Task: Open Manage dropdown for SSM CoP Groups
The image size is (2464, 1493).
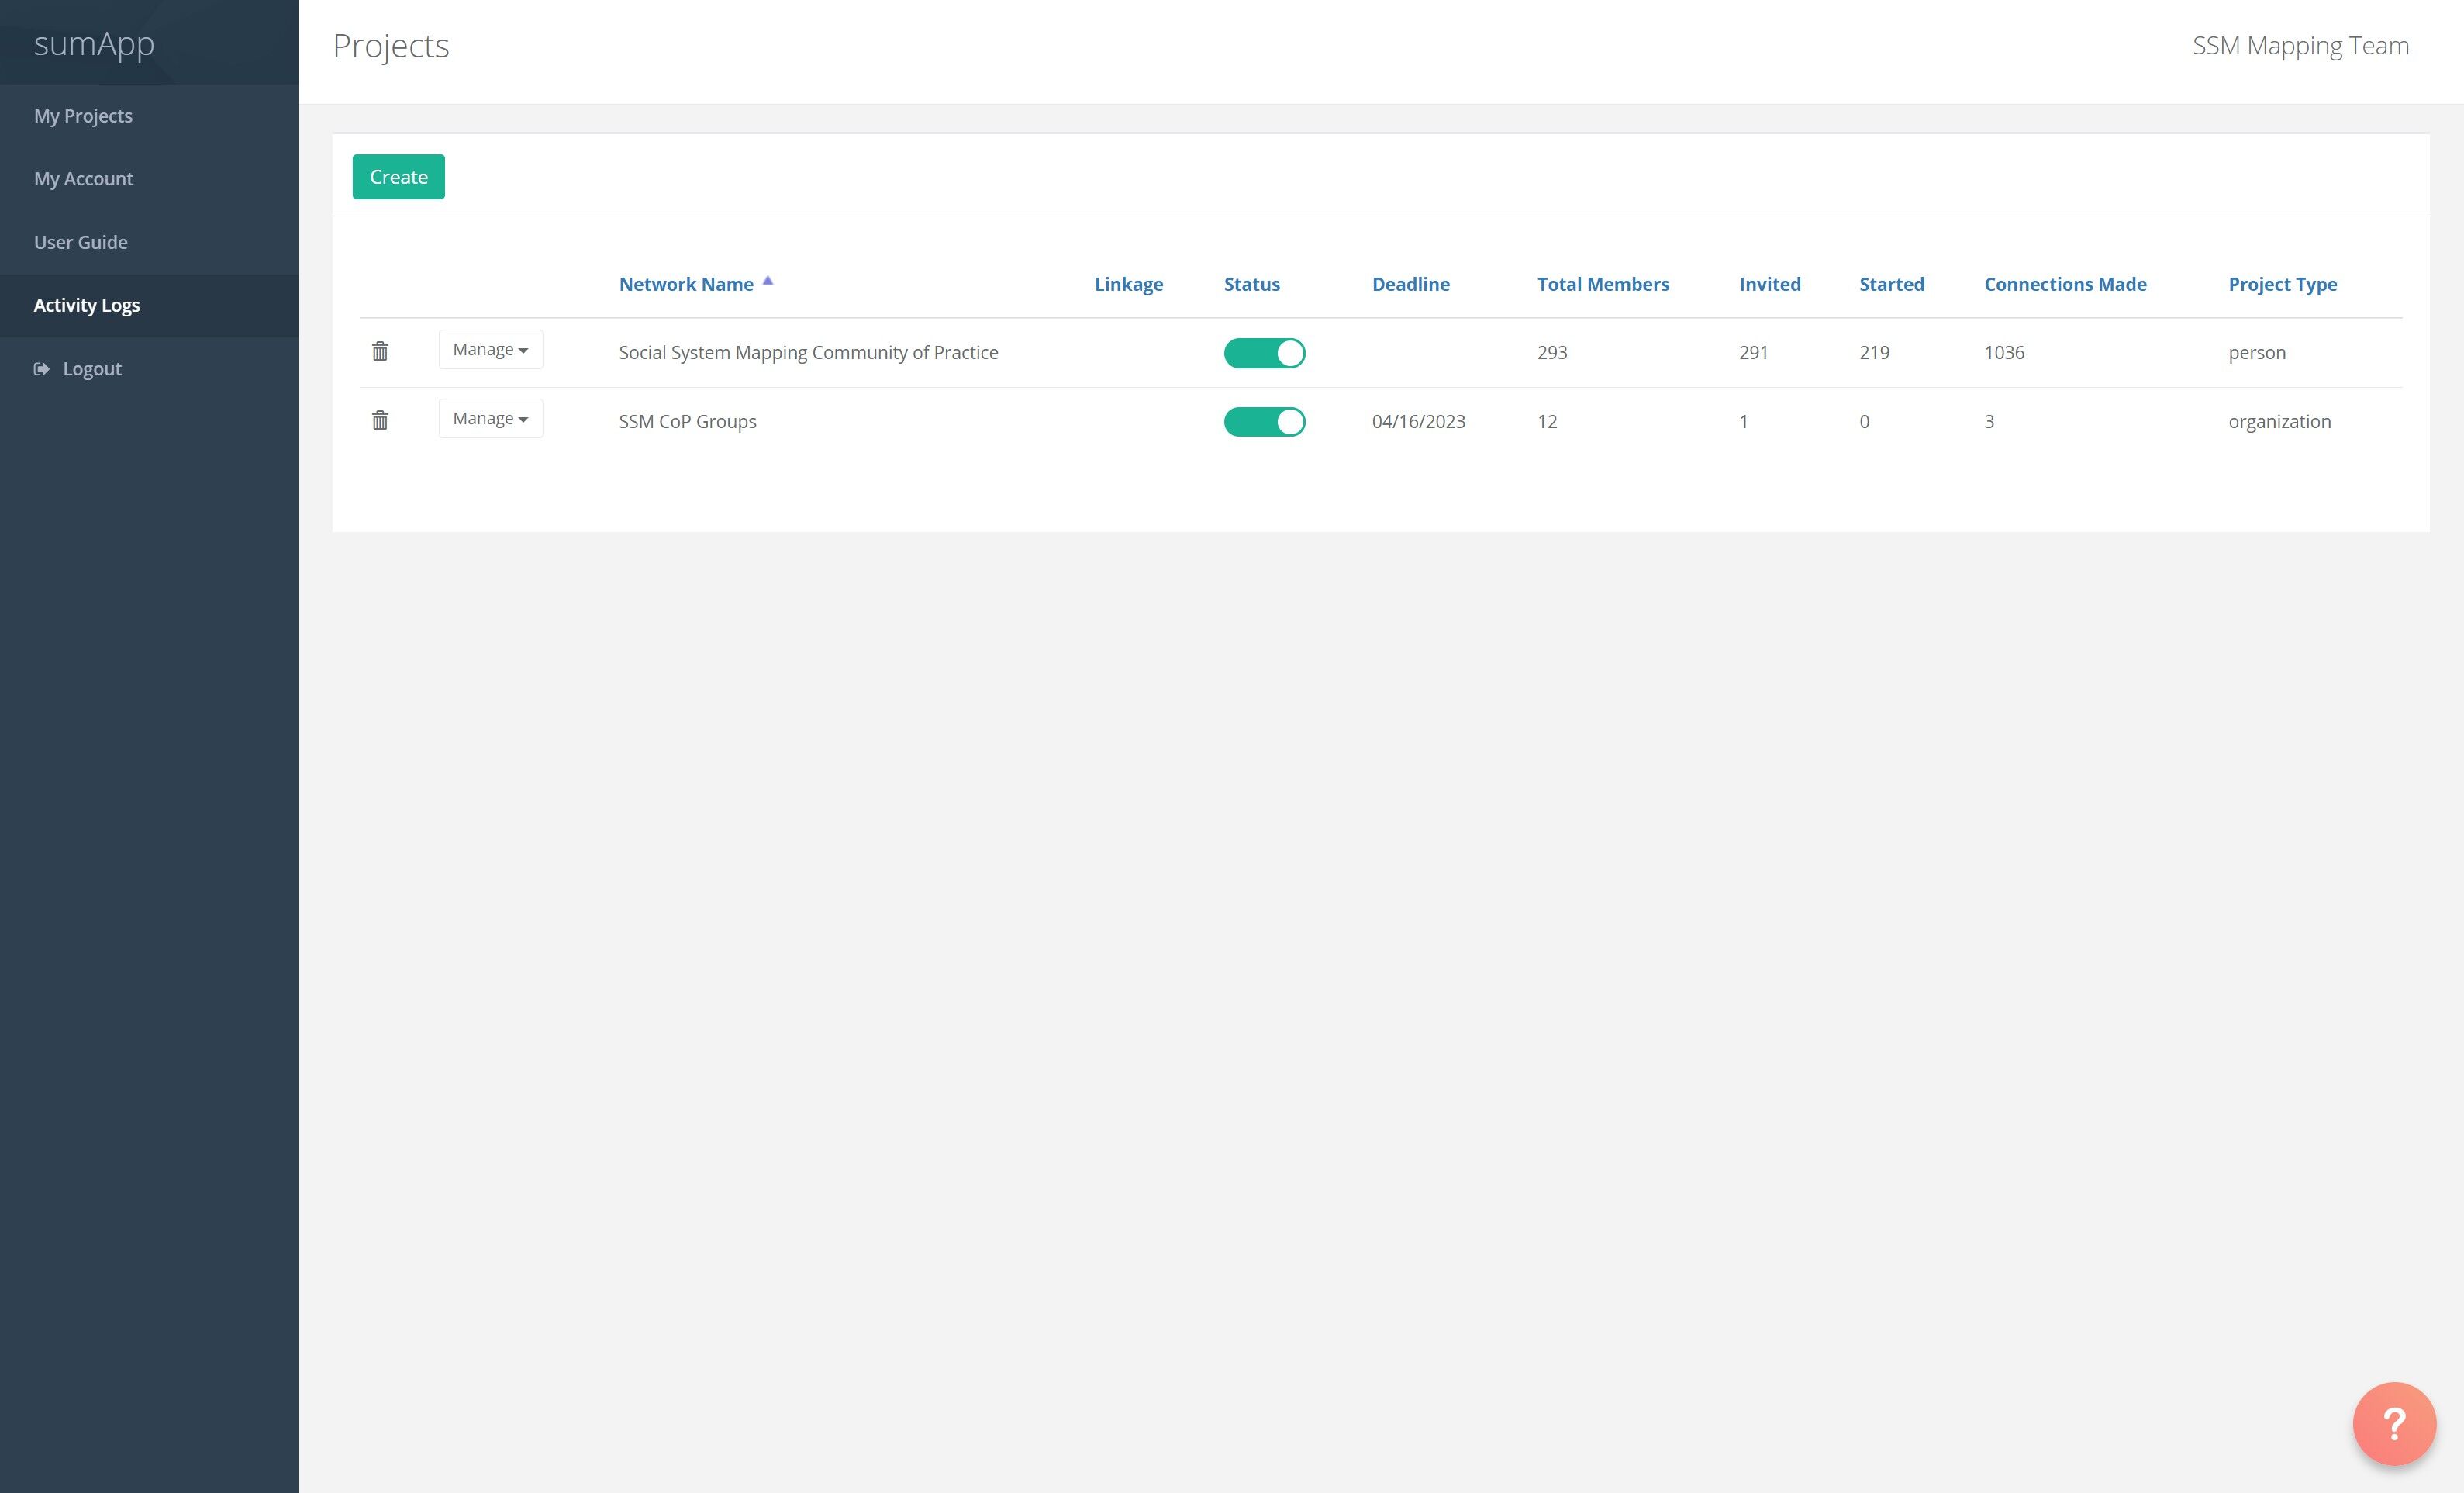Action: [x=490, y=419]
